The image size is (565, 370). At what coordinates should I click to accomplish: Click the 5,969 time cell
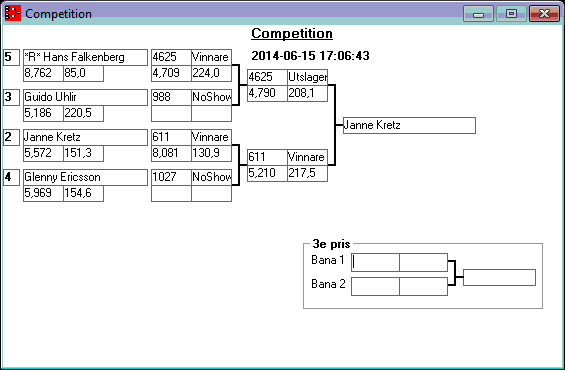pos(43,193)
